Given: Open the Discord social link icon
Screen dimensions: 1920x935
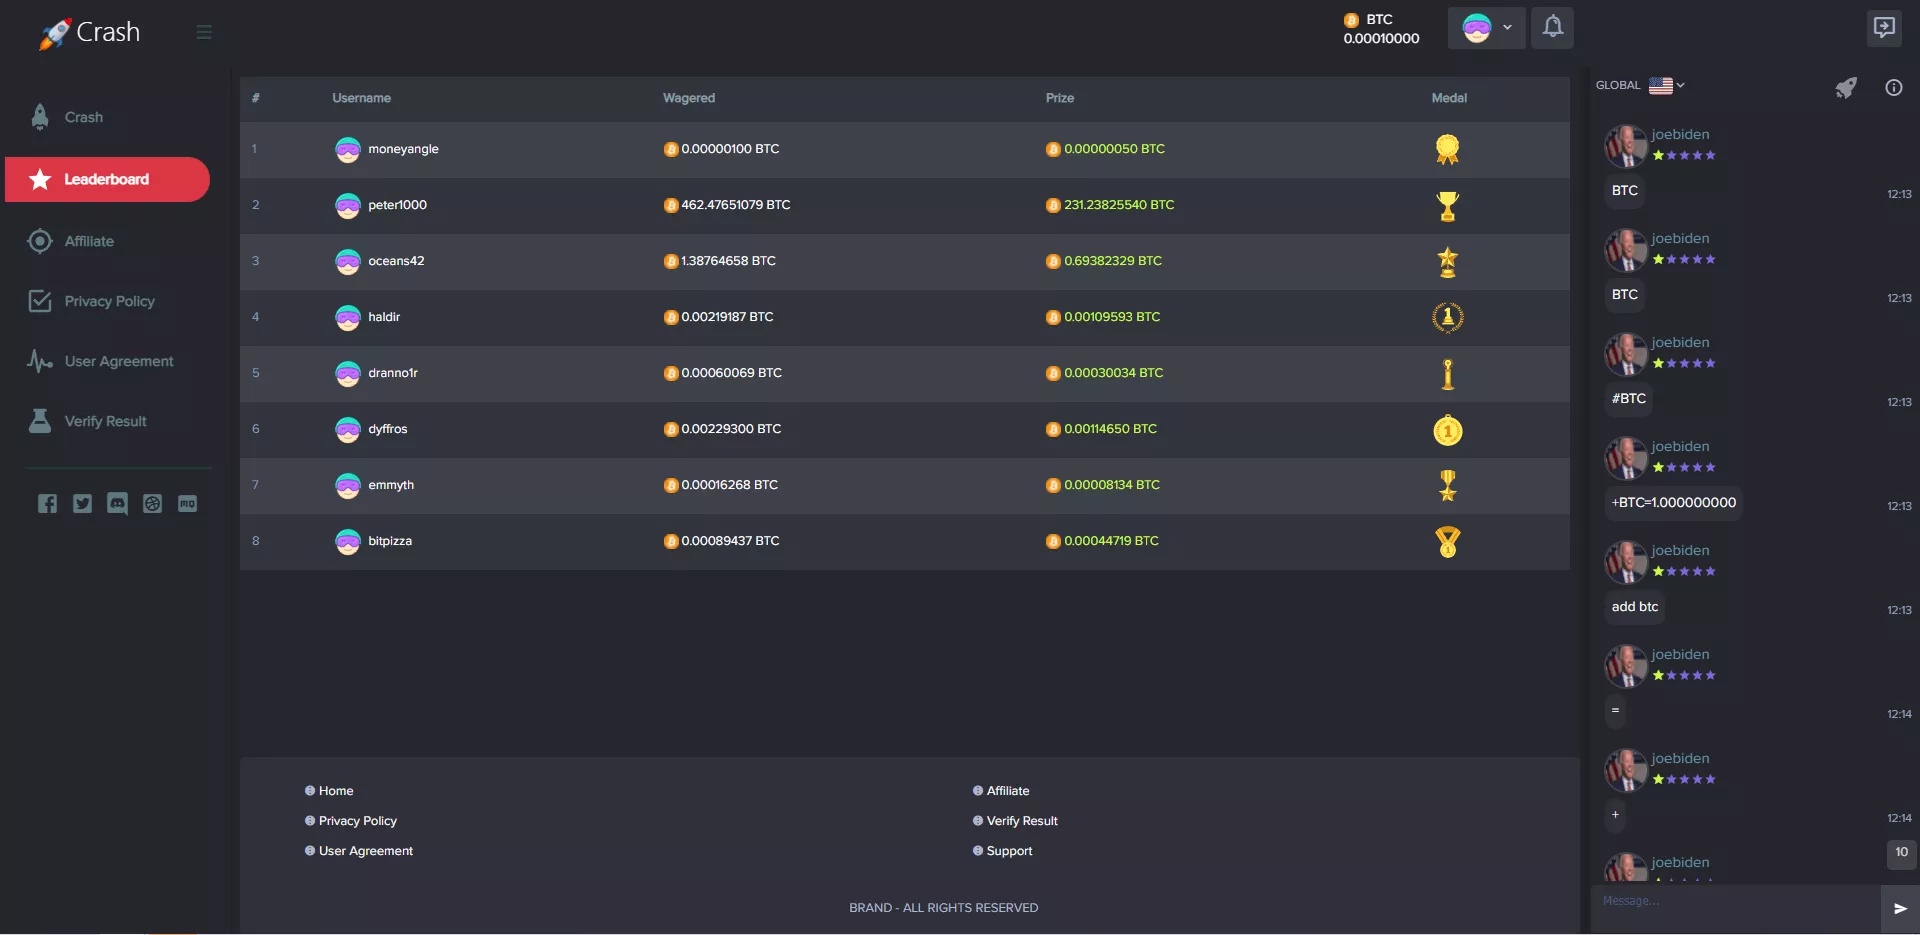Looking at the screenshot, I should 117,504.
